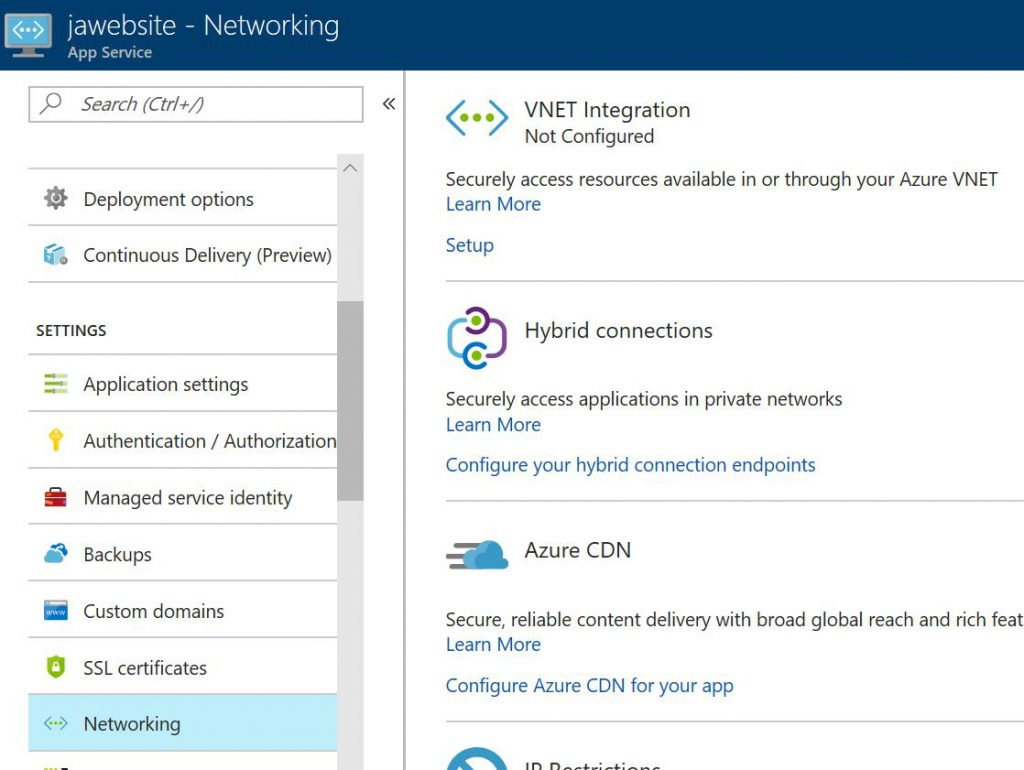This screenshot has width=1024, height=770.
Task: Click the Azure CDN heading
Action: [577, 550]
